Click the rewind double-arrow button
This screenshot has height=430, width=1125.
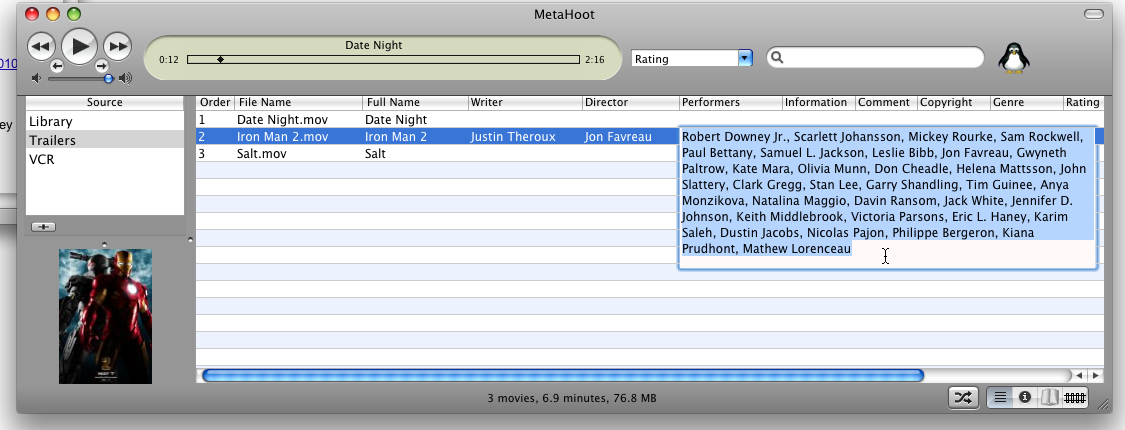41,47
